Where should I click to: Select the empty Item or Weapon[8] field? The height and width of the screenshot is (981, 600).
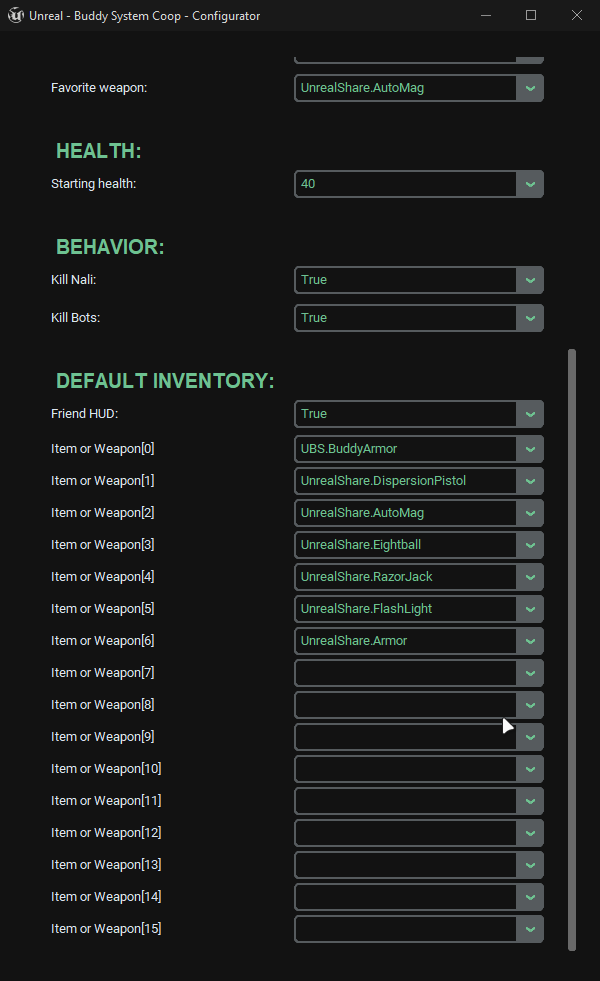pyautogui.click(x=405, y=705)
